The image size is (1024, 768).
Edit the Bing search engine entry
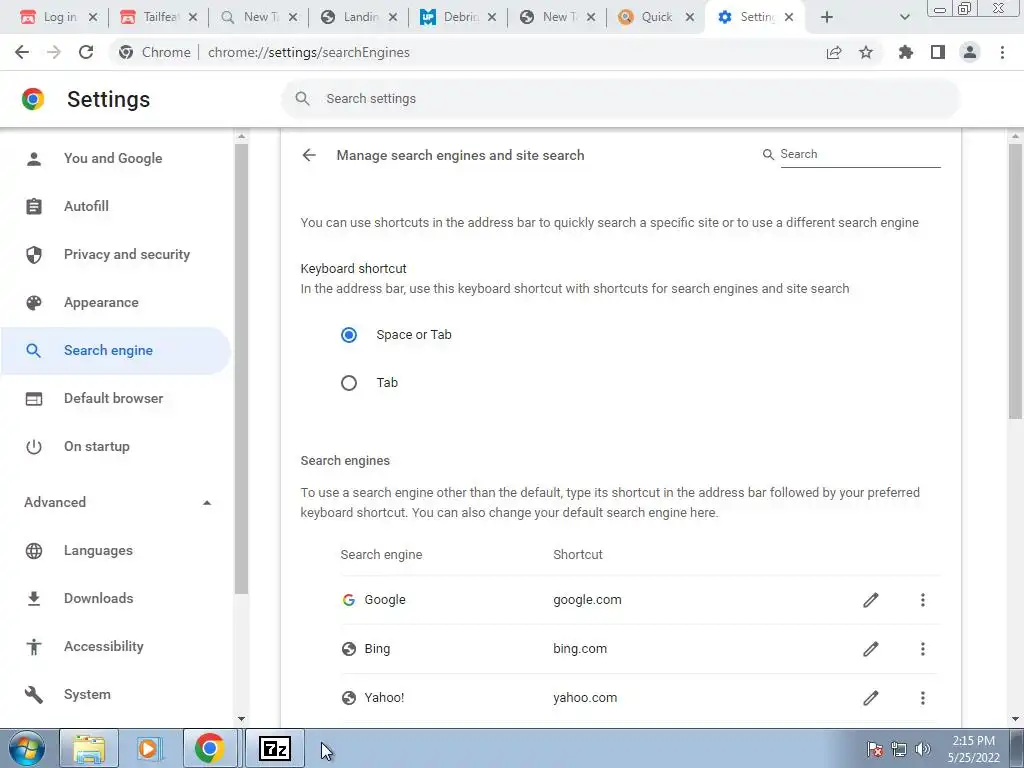(871, 648)
